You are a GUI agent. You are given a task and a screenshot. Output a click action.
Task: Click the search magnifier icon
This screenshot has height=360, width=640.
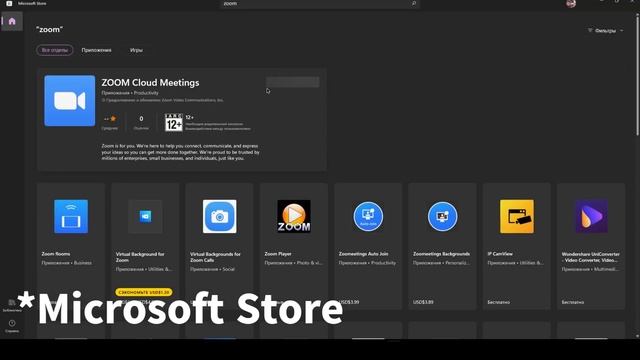pos(414,3)
